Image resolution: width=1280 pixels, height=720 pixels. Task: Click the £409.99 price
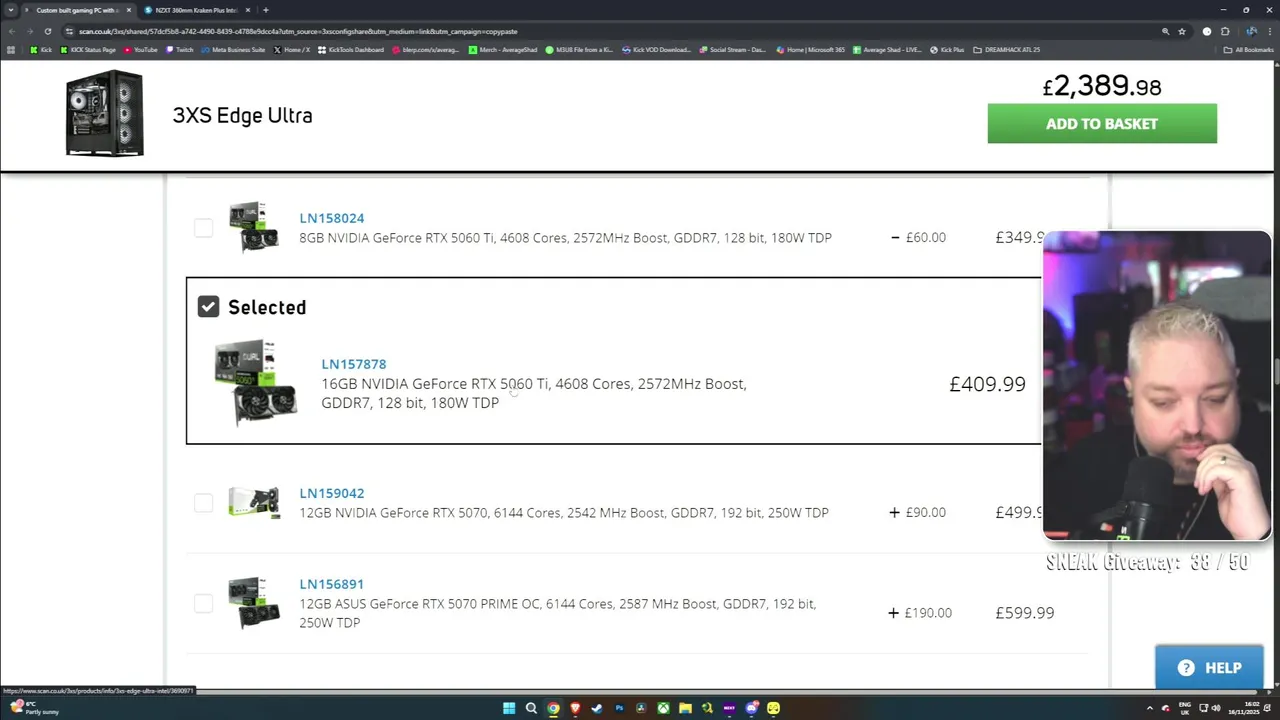click(x=987, y=384)
